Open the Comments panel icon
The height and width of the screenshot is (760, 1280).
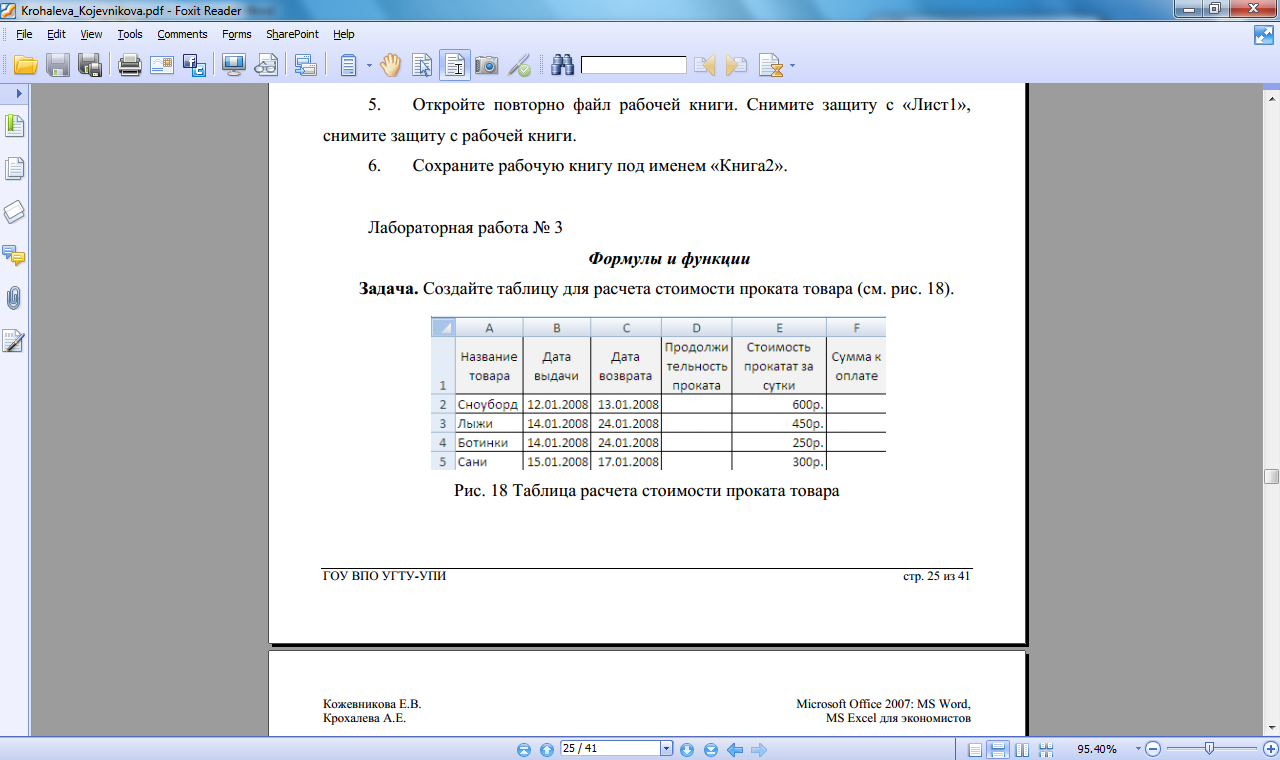(14, 255)
